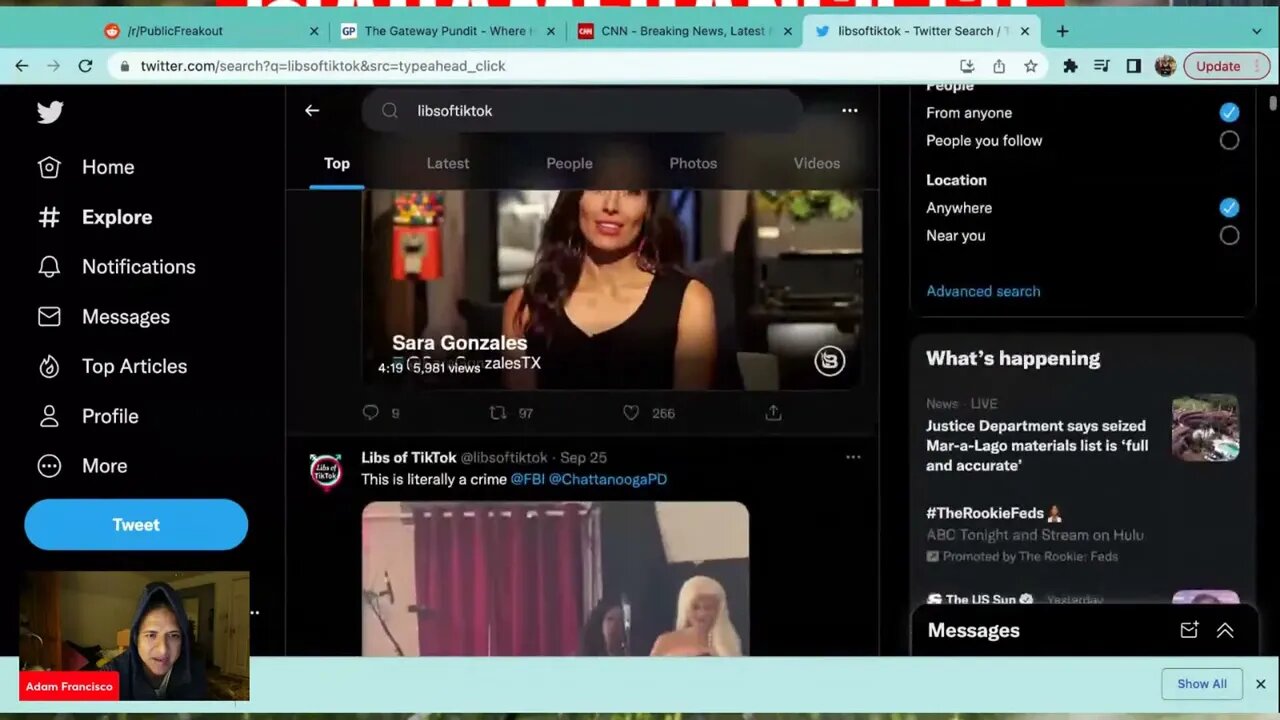Open the Chrome extensions puzzle icon
The image size is (1280, 720).
click(1070, 66)
